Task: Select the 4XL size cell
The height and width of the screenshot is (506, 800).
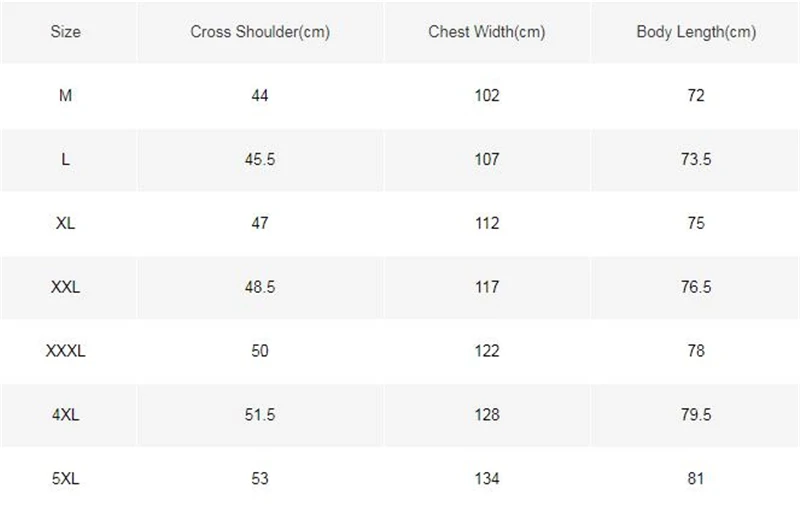Action: [65, 415]
